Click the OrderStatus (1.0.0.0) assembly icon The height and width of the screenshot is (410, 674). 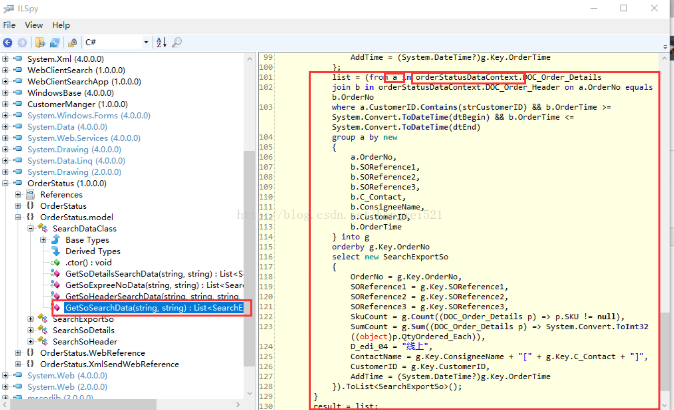tap(18, 183)
